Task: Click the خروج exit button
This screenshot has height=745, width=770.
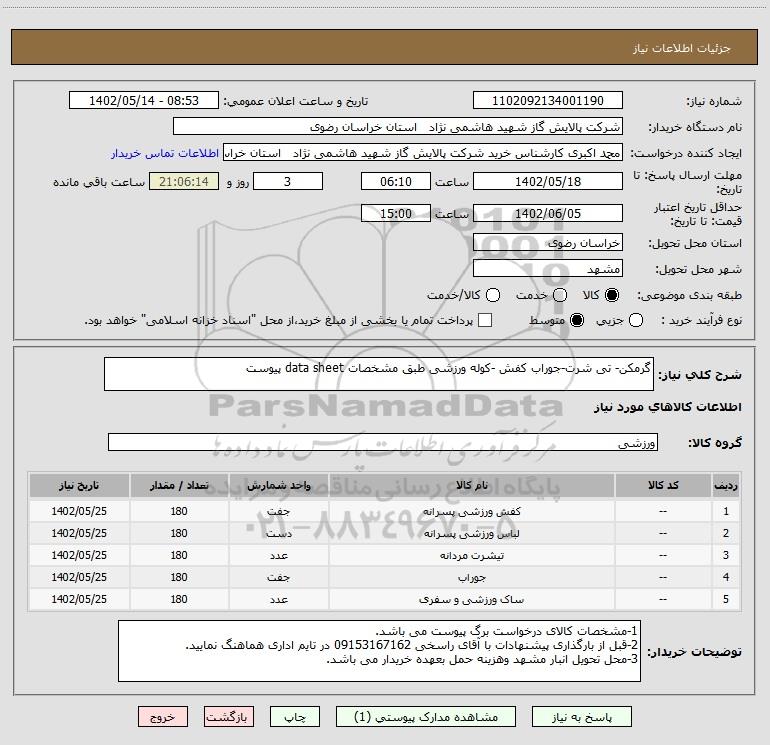Action: pos(162,717)
